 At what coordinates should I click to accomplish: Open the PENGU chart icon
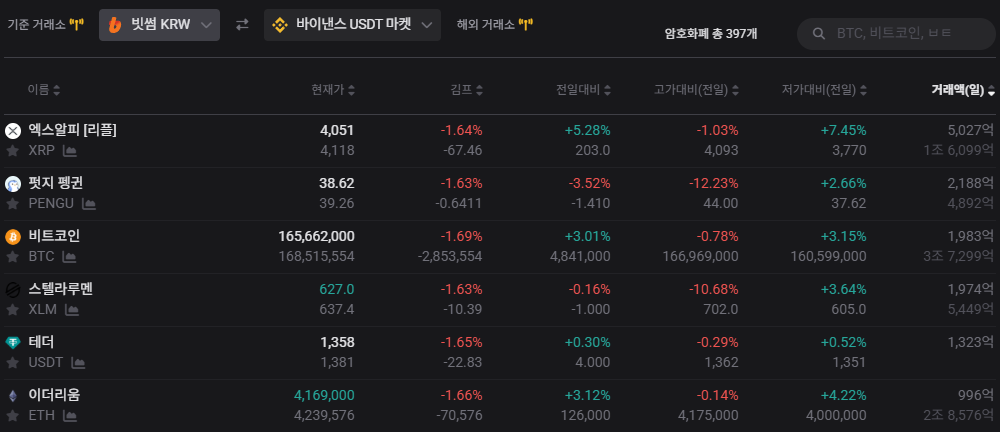(x=89, y=204)
